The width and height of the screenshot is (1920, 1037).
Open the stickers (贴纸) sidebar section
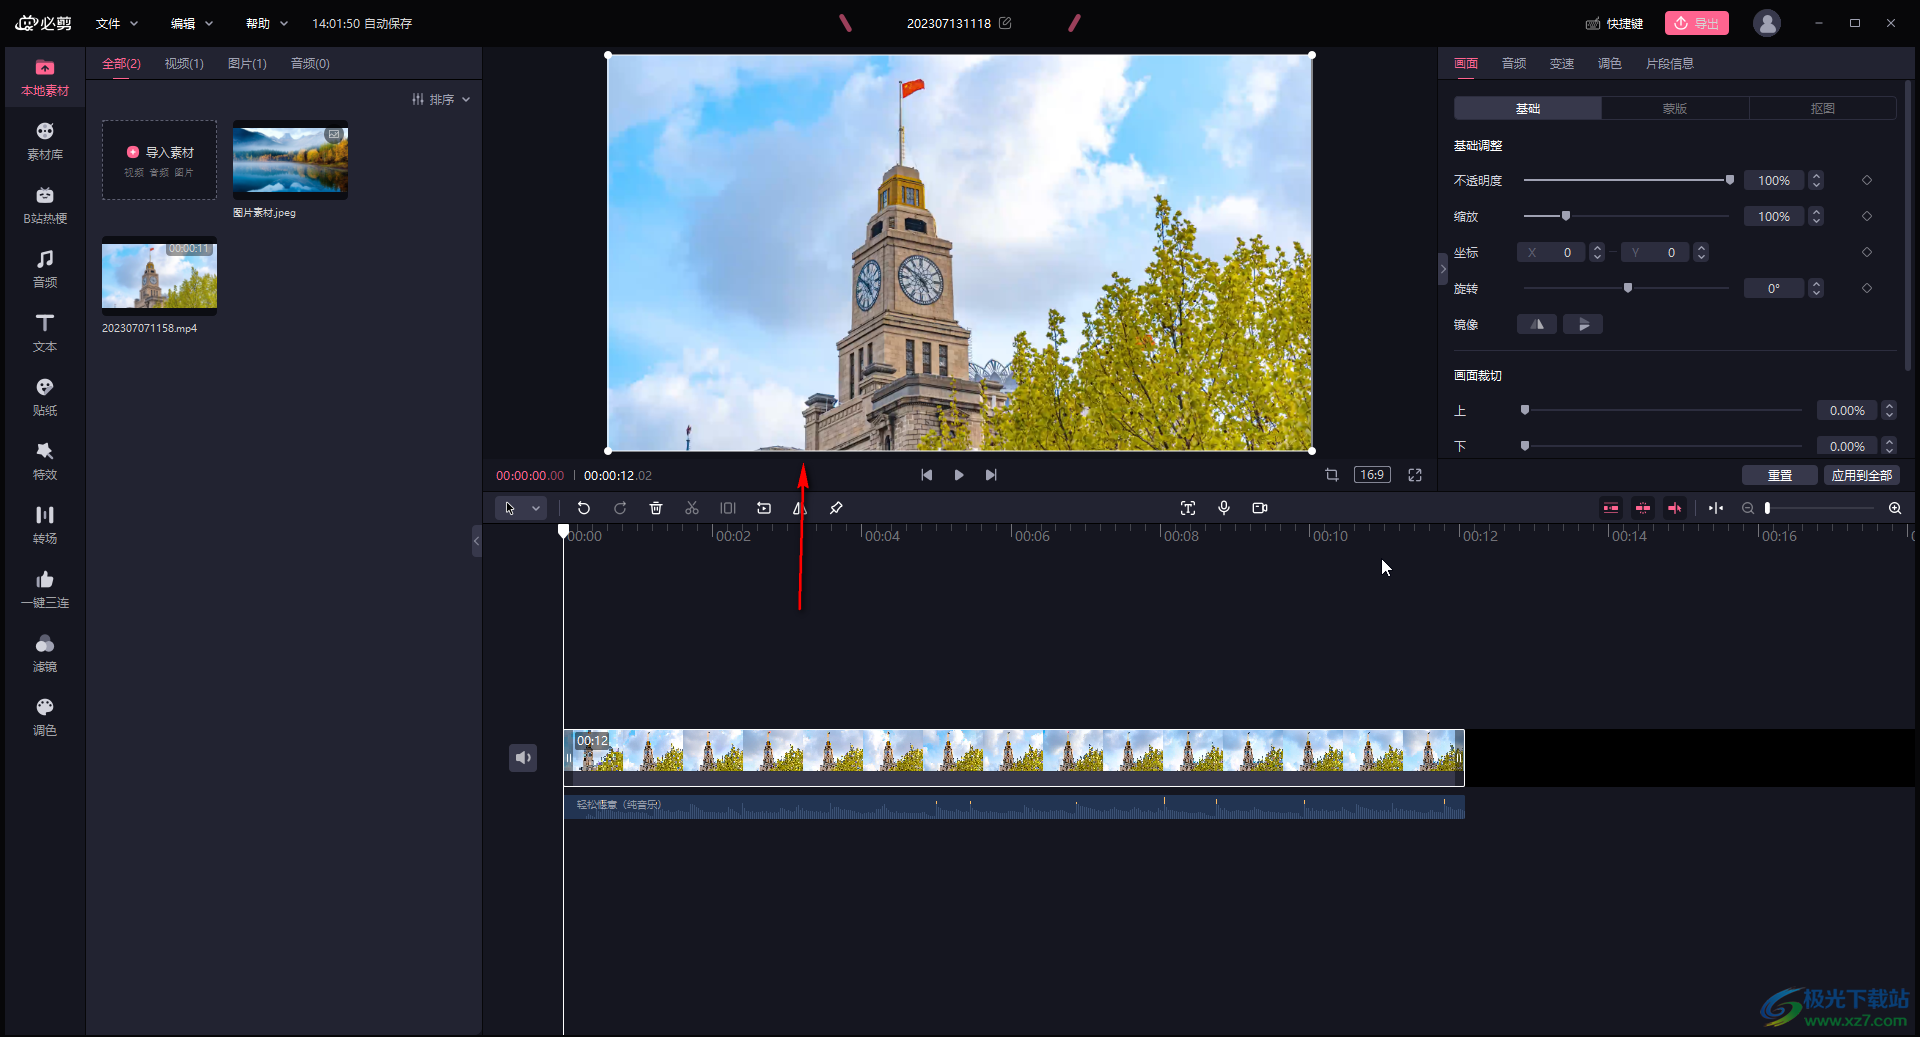45,398
